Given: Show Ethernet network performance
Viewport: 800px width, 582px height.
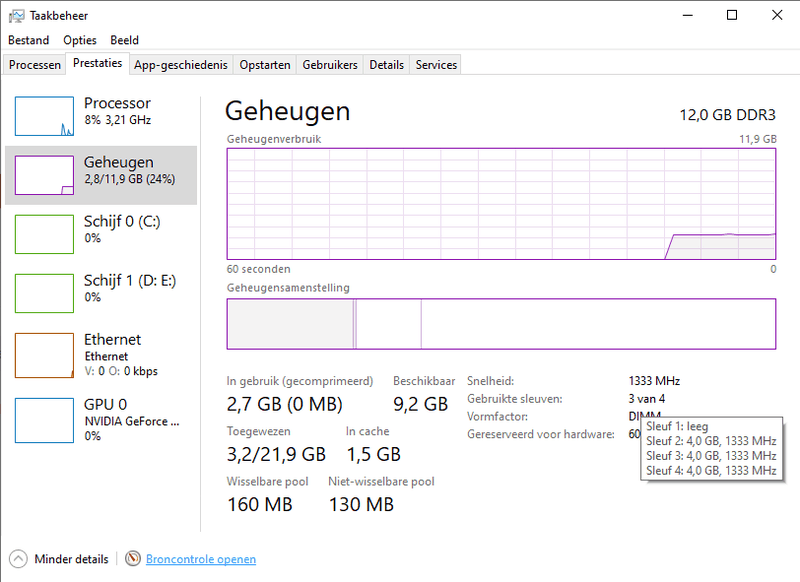Looking at the screenshot, I should click(x=100, y=354).
